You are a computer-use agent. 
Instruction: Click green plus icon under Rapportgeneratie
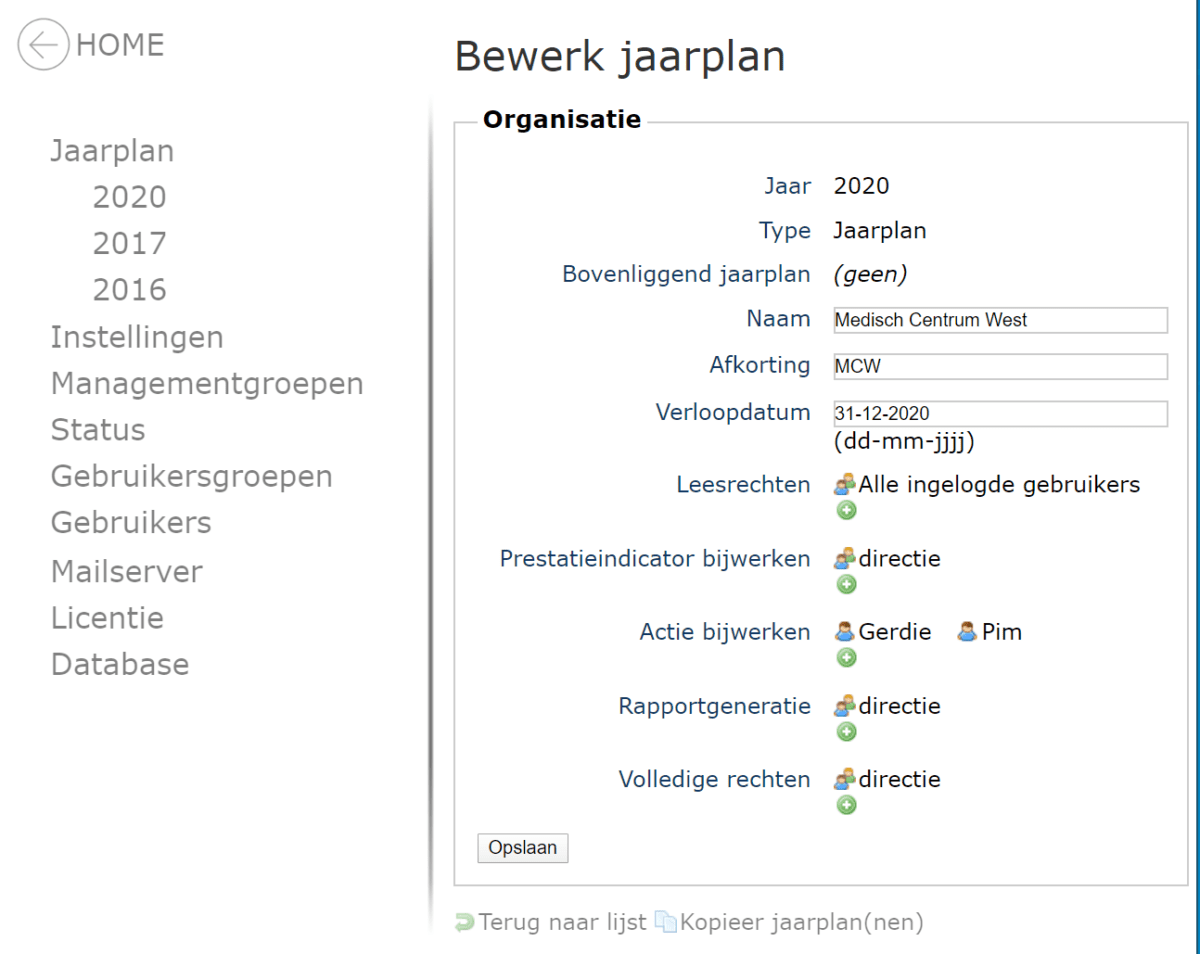pos(846,731)
